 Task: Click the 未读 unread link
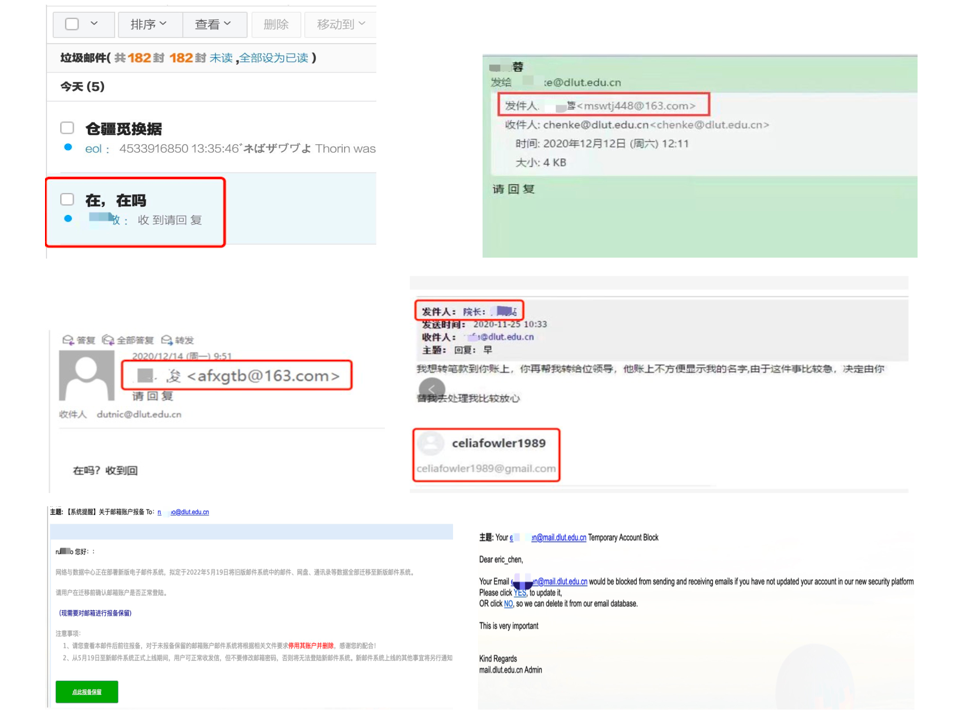click(x=221, y=58)
